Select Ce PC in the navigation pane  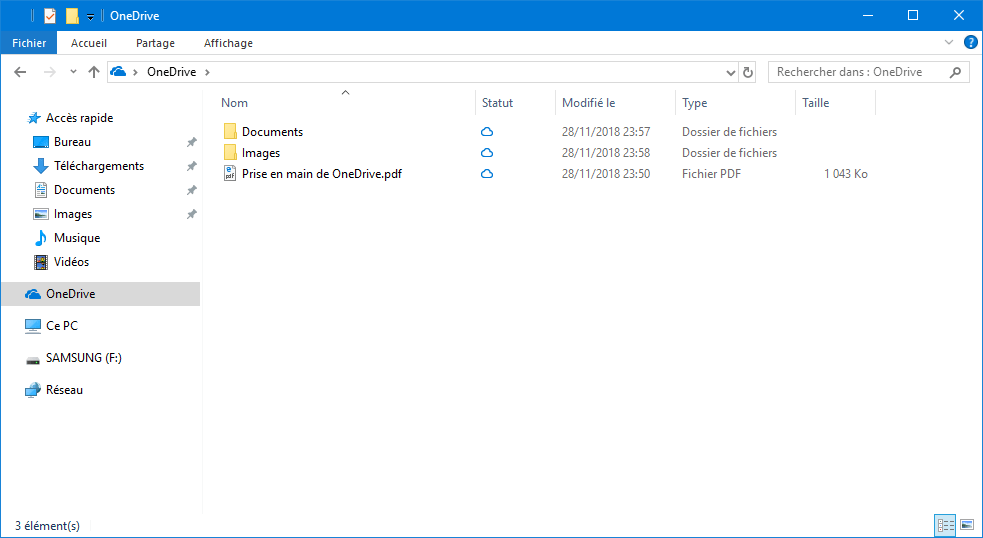[x=61, y=325]
